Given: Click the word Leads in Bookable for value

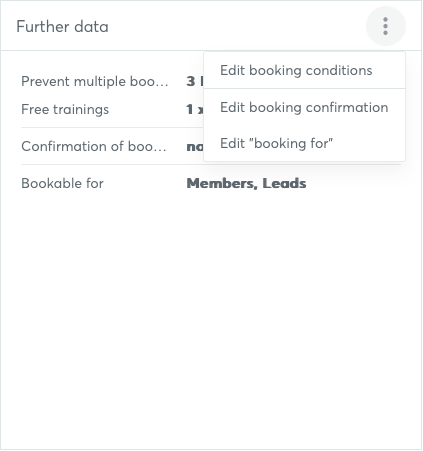Looking at the screenshot, I should [x=284, y=183].
